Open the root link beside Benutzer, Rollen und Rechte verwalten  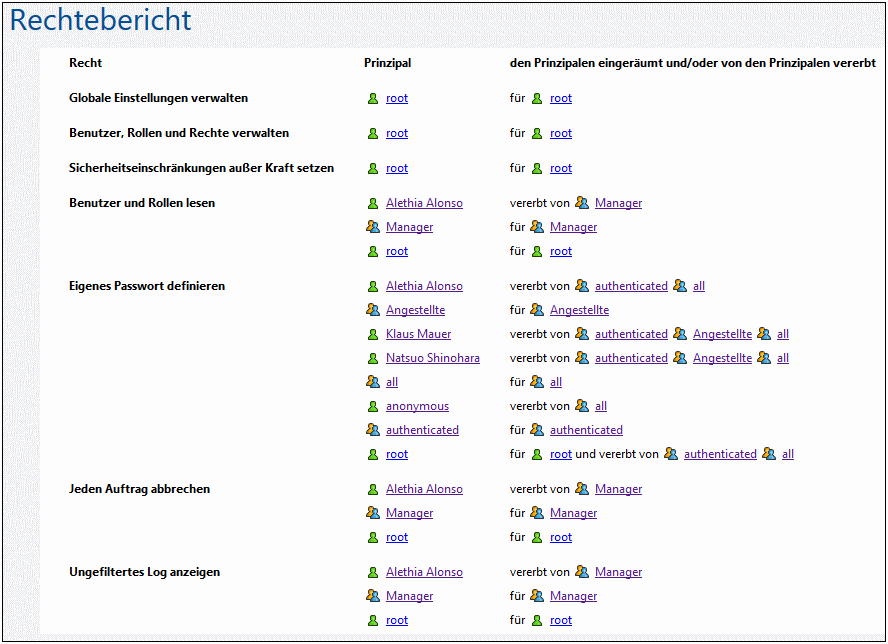click(396, 133)
